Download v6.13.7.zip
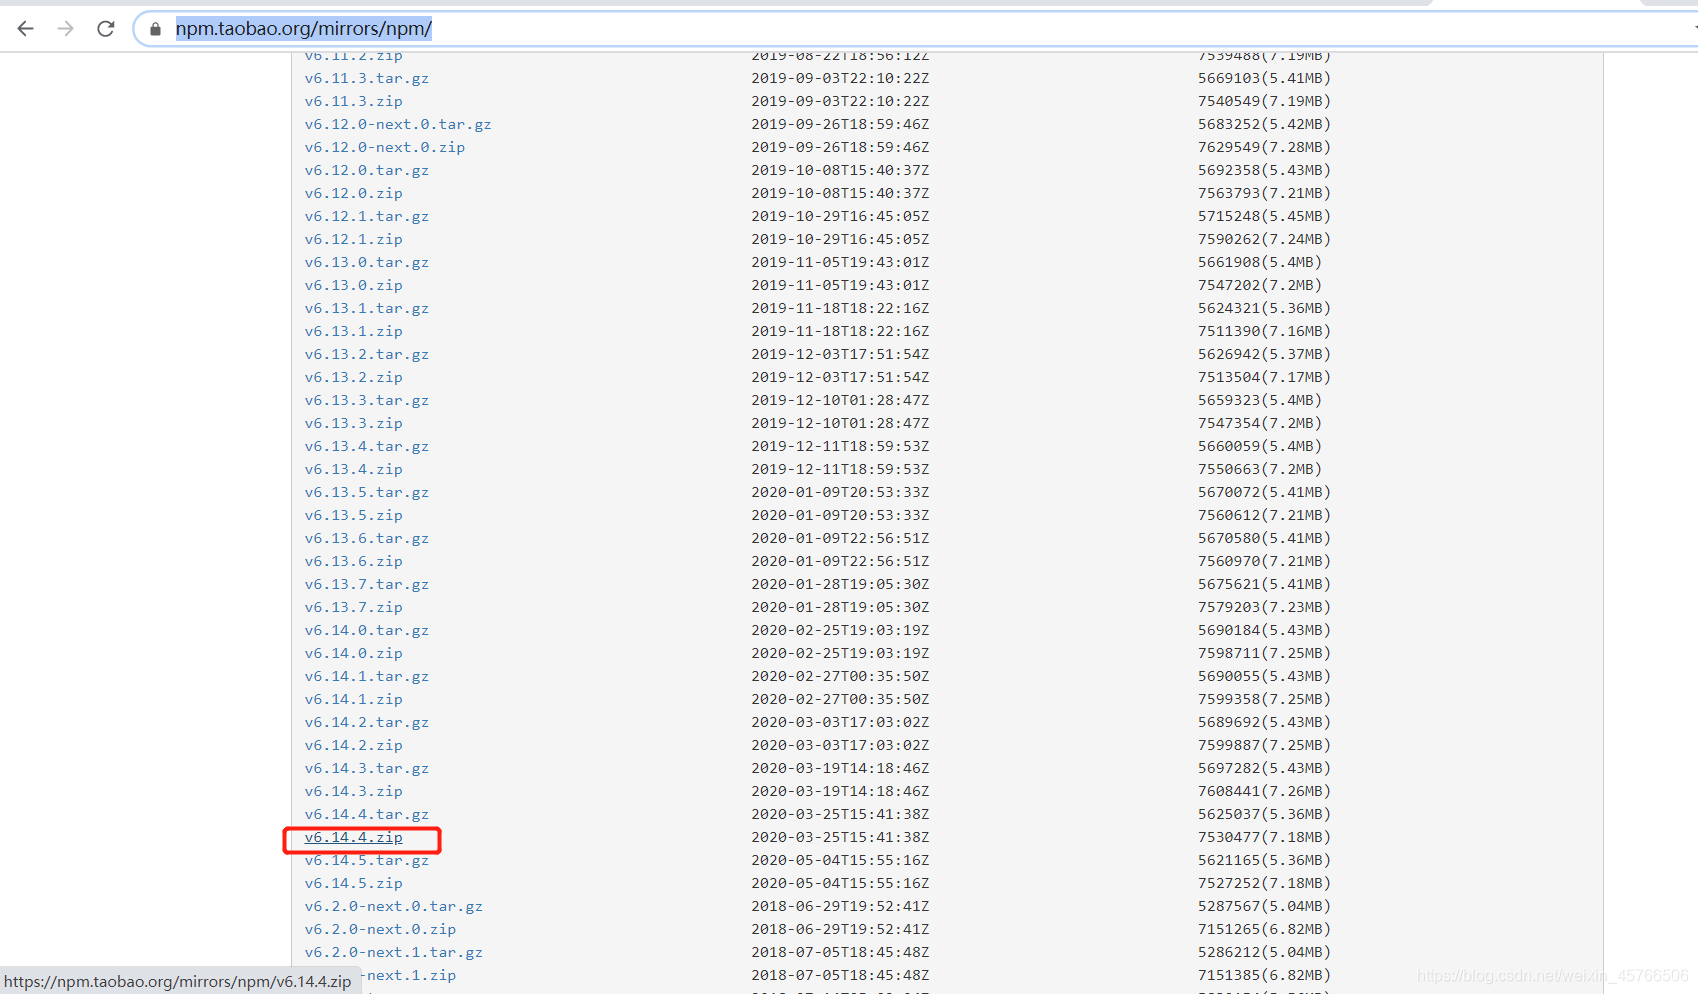Screen dimensions: 1698x994 [354, 607]
